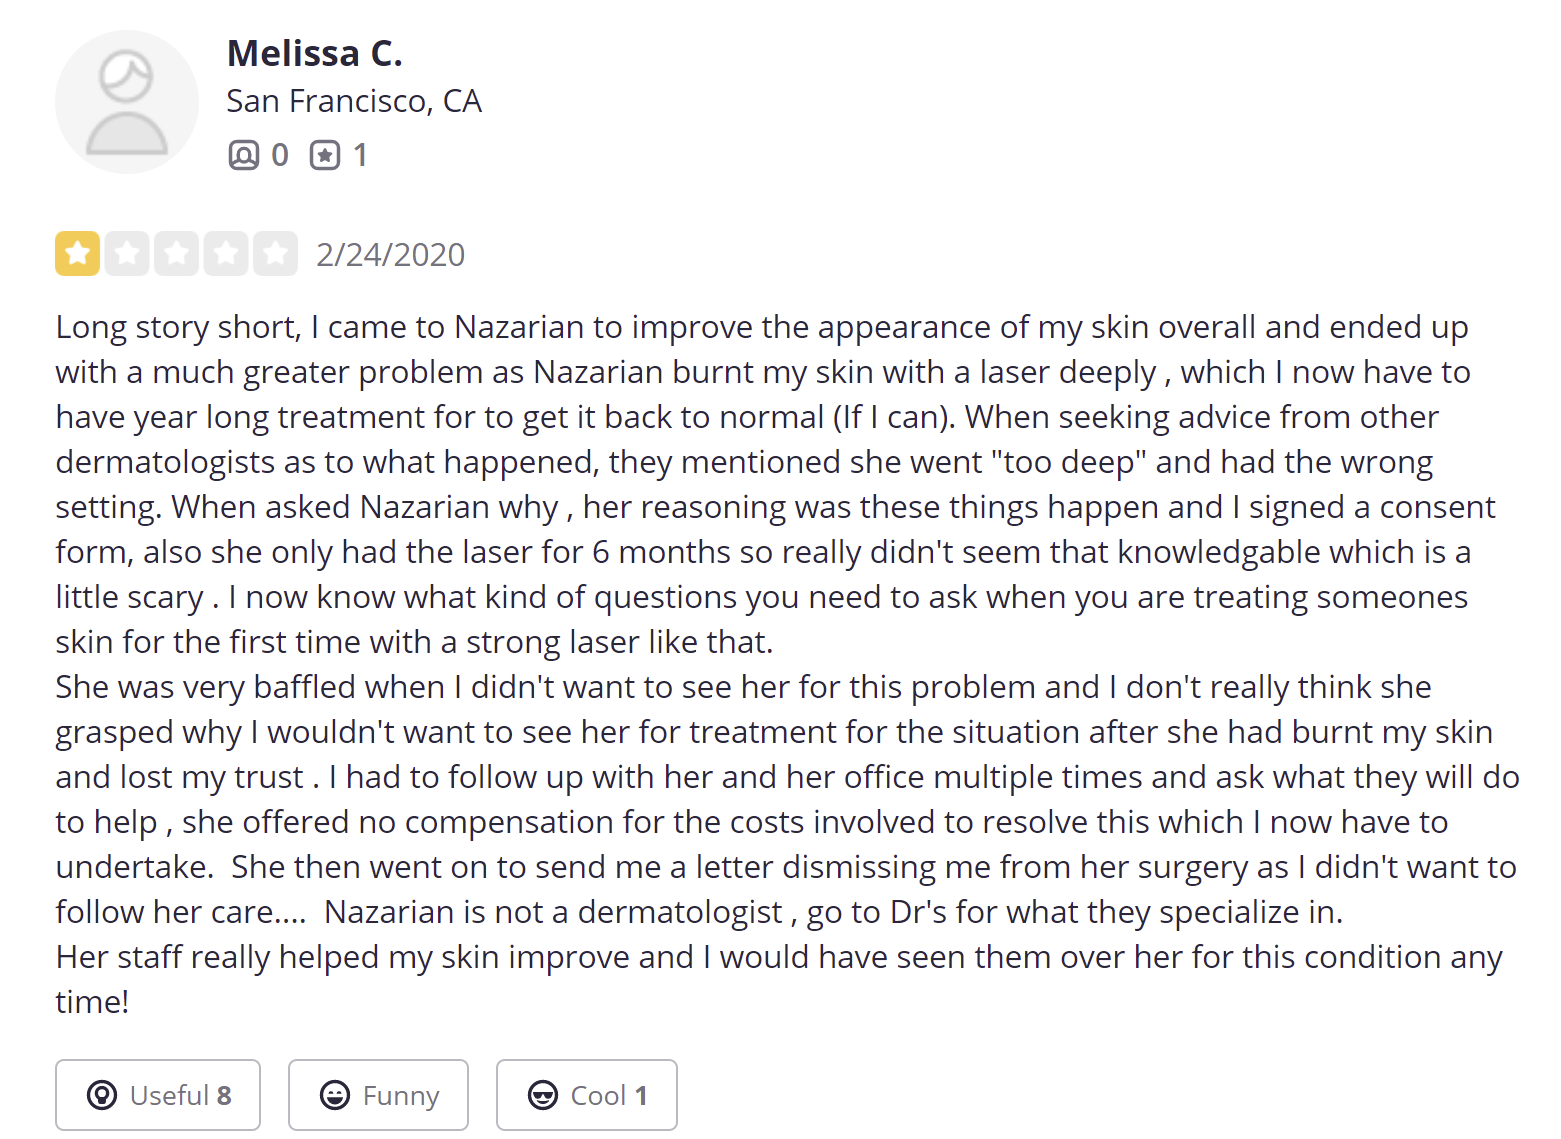The image size is (1561, 1139).
Task: Open Melissa C. profile name link
Action: pos(315,53)
